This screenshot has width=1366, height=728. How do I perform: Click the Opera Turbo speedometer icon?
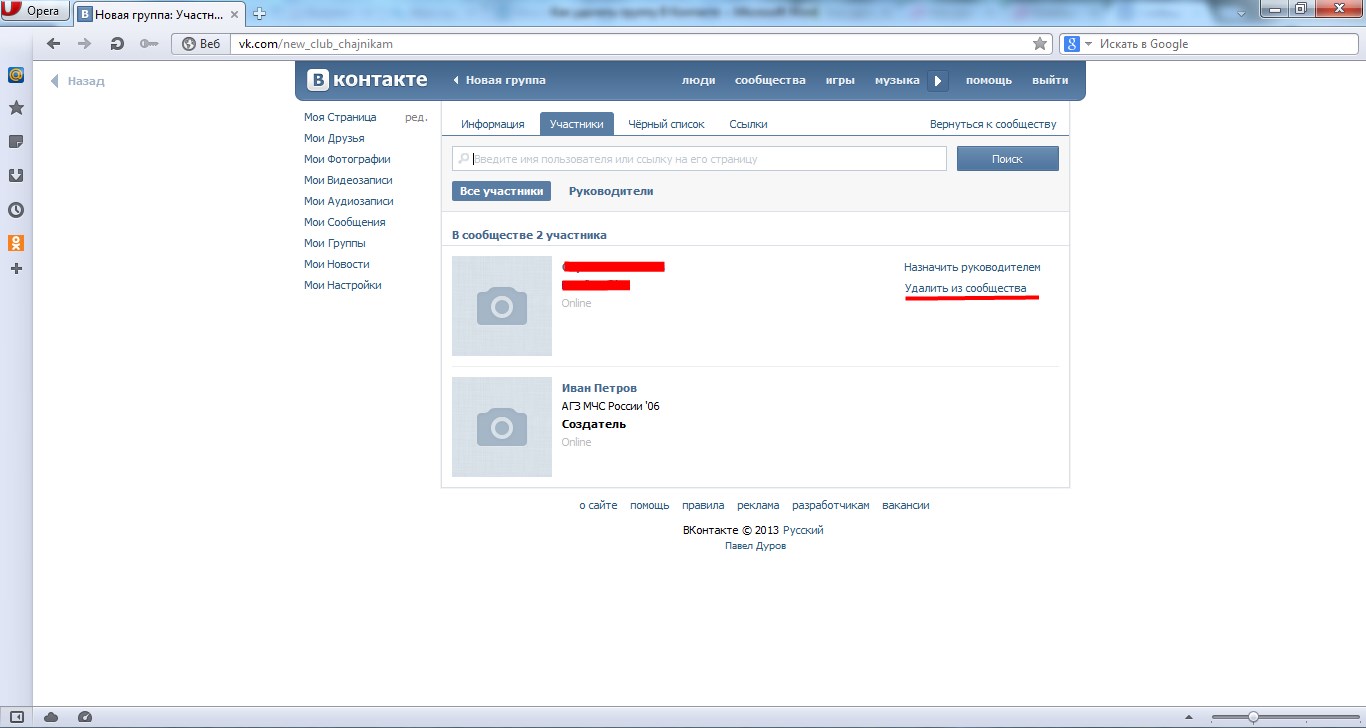click(84, 717)
